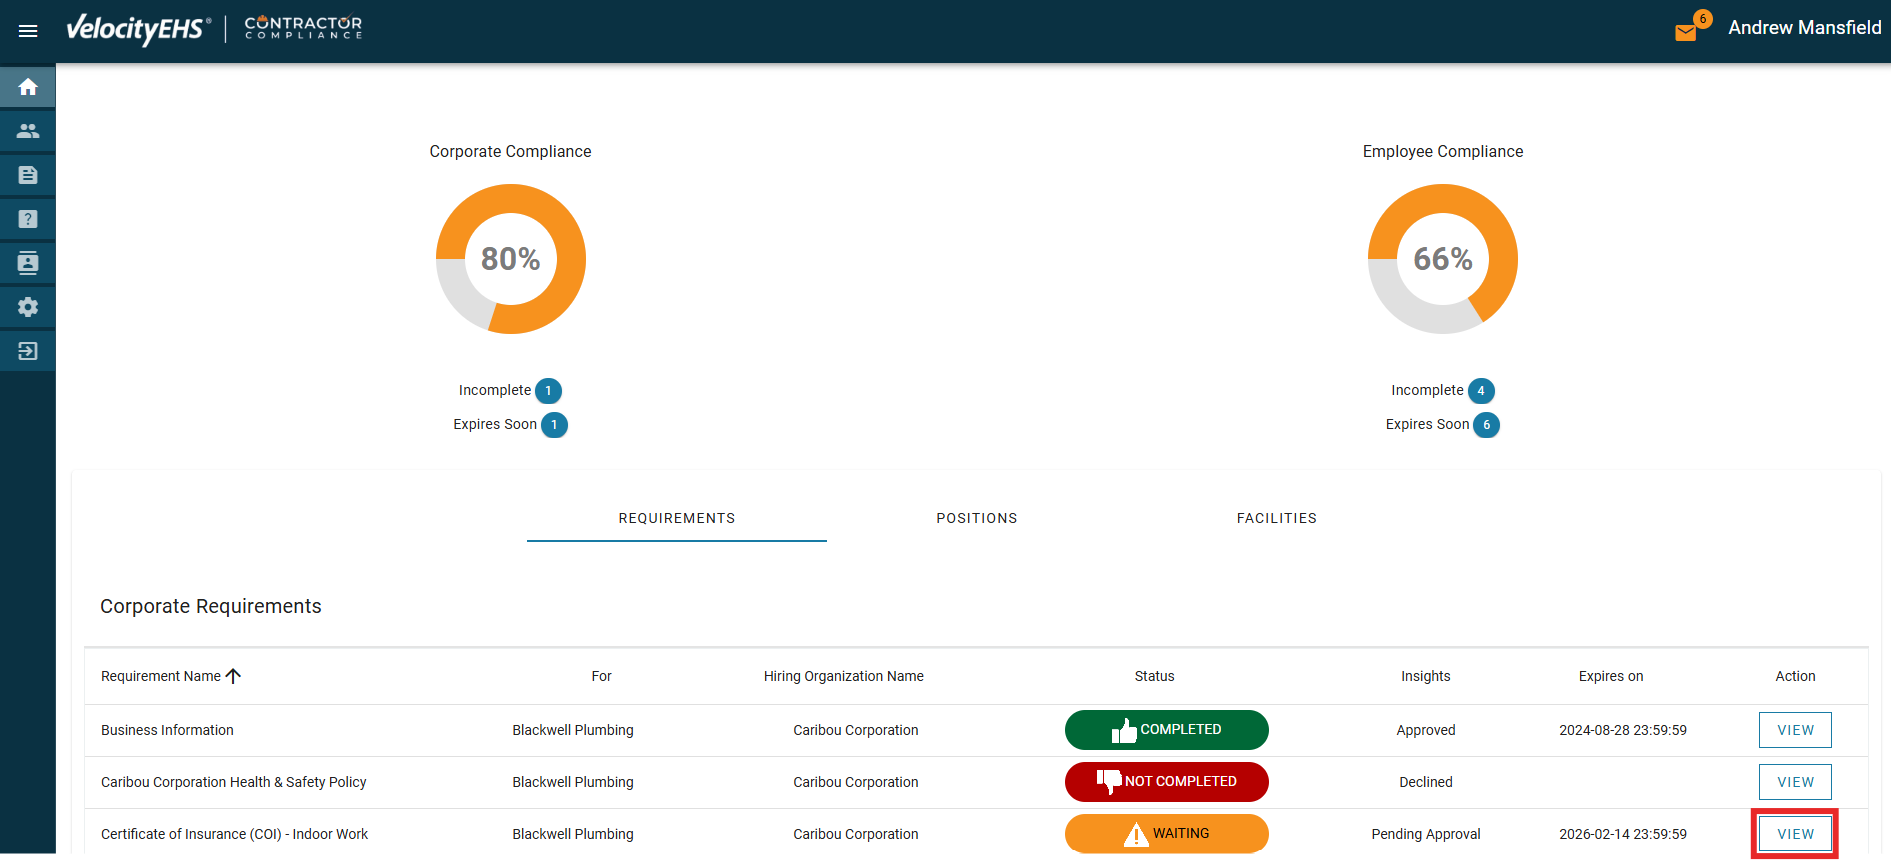The height and width of the screenshot is (860, 1891).
Task: Open the documents sidebar icon
Action: click(28, 175)
